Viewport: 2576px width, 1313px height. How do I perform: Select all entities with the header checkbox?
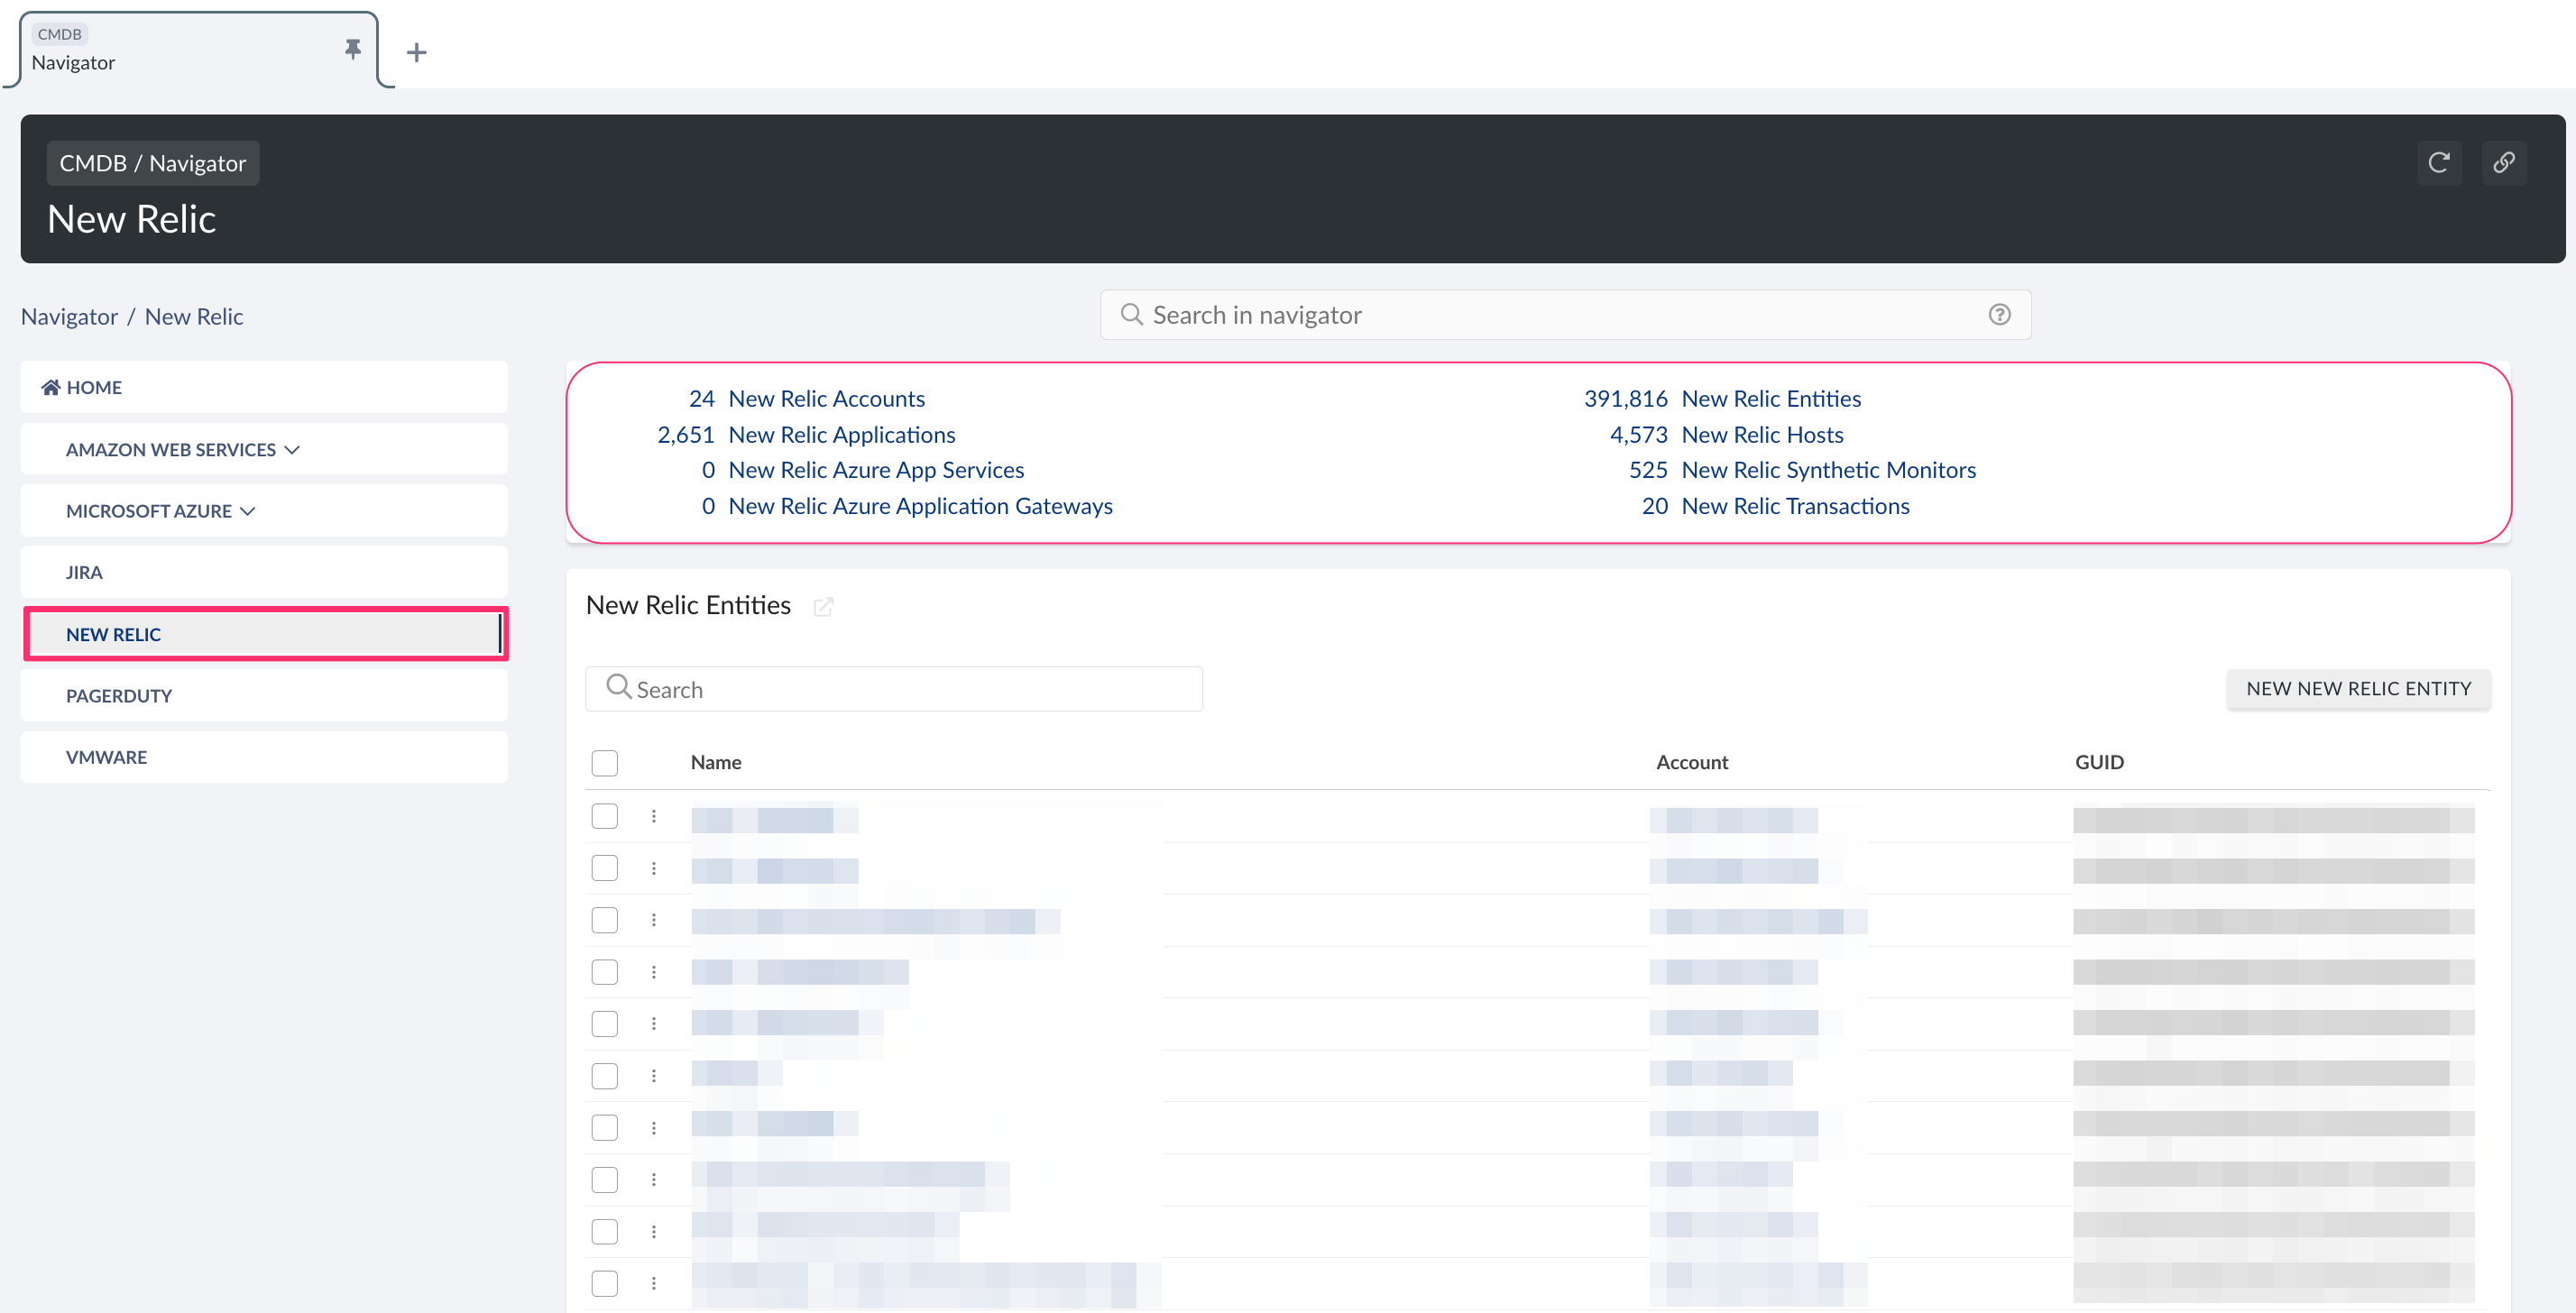pyautogui.click(x=604, y=762)
